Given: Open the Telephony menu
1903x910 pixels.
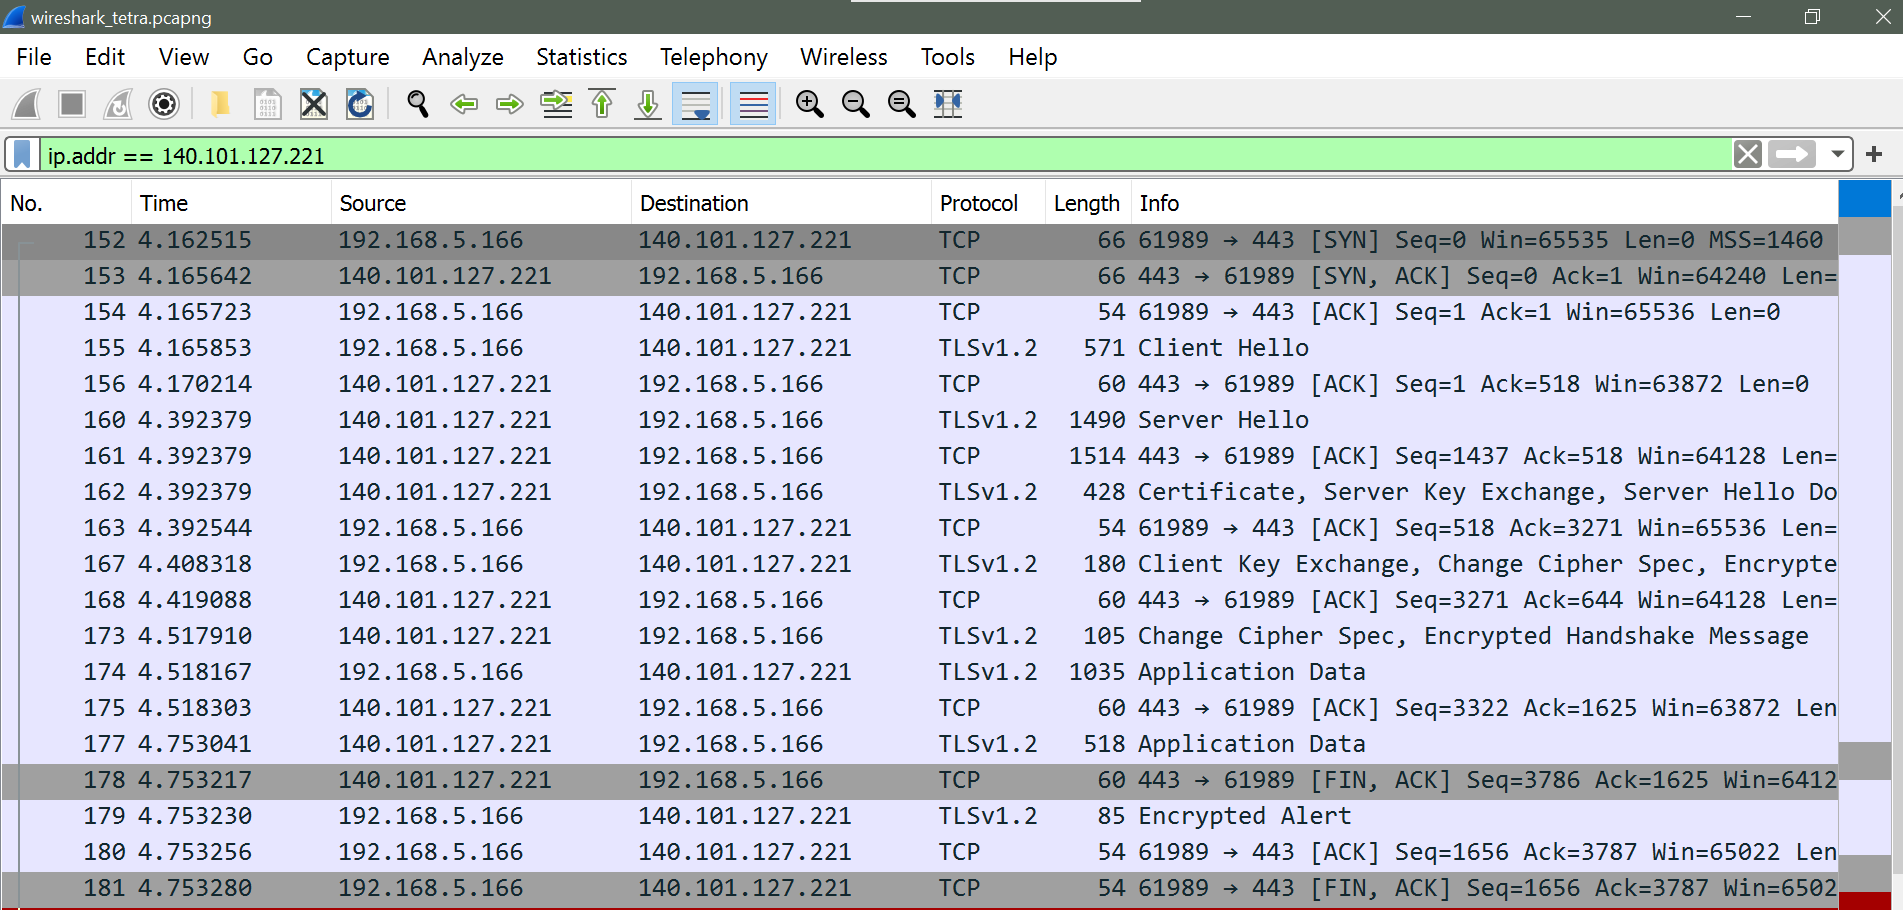Looking at the screenshot, I should tap(714, 57).
